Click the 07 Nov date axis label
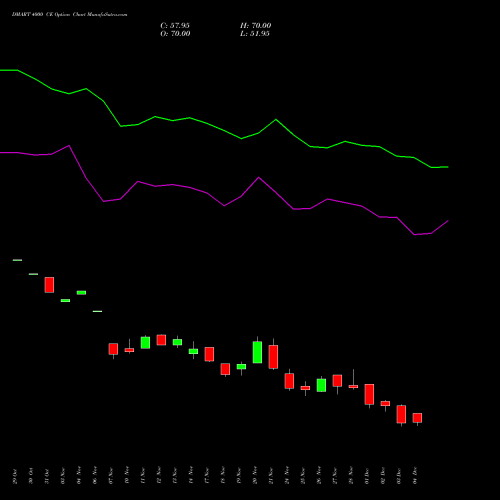This screenshot has width=500, height=500. (x=111, y=476)
